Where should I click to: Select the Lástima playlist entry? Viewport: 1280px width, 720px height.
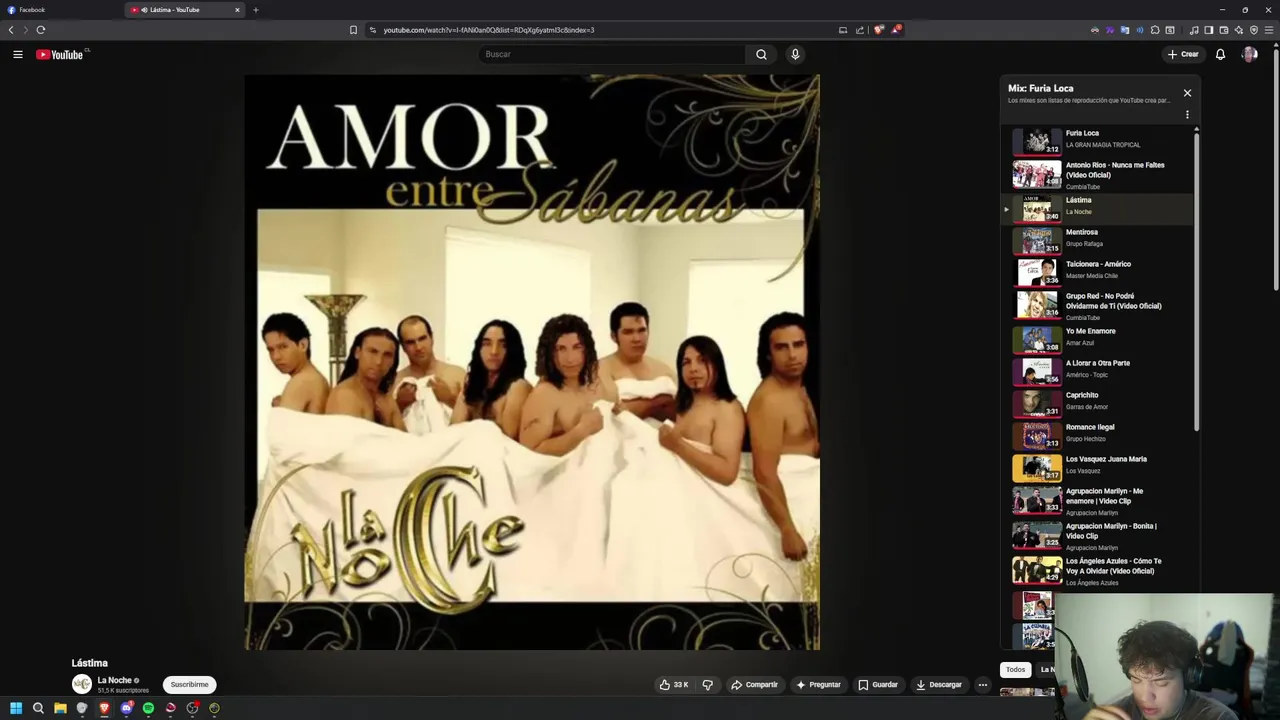point(1098,208)
